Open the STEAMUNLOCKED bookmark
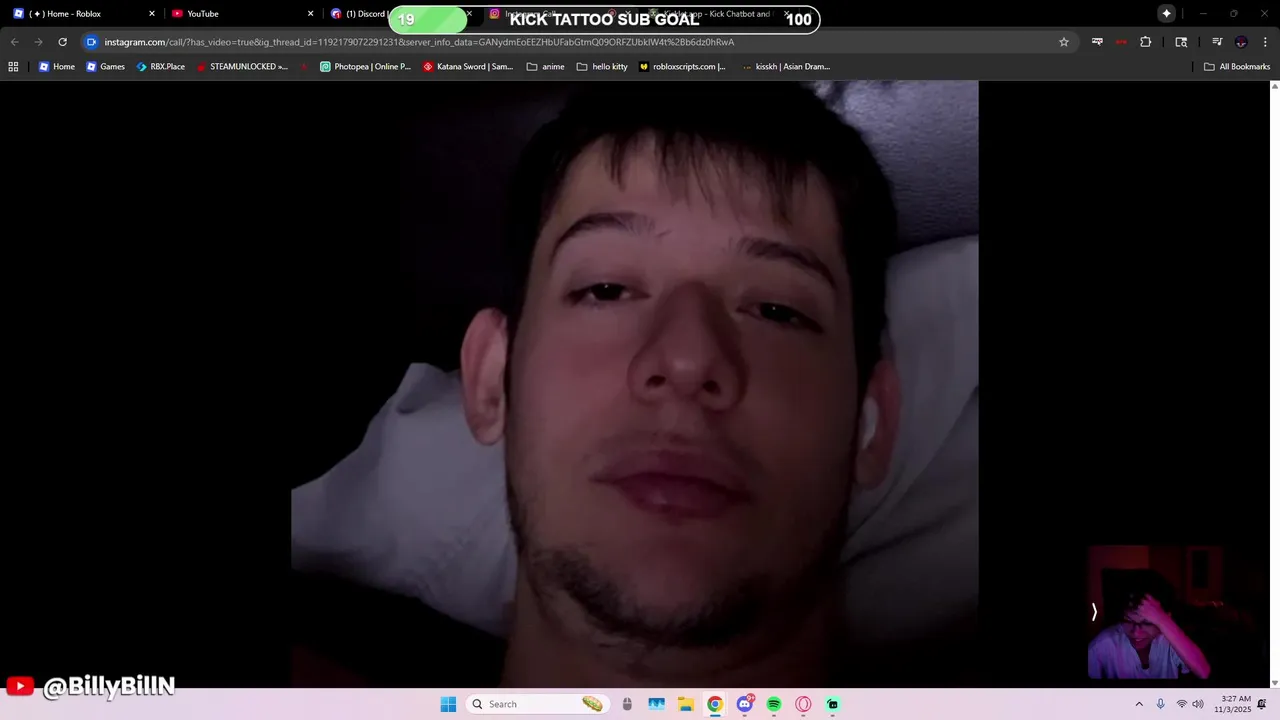 [242, 67]
